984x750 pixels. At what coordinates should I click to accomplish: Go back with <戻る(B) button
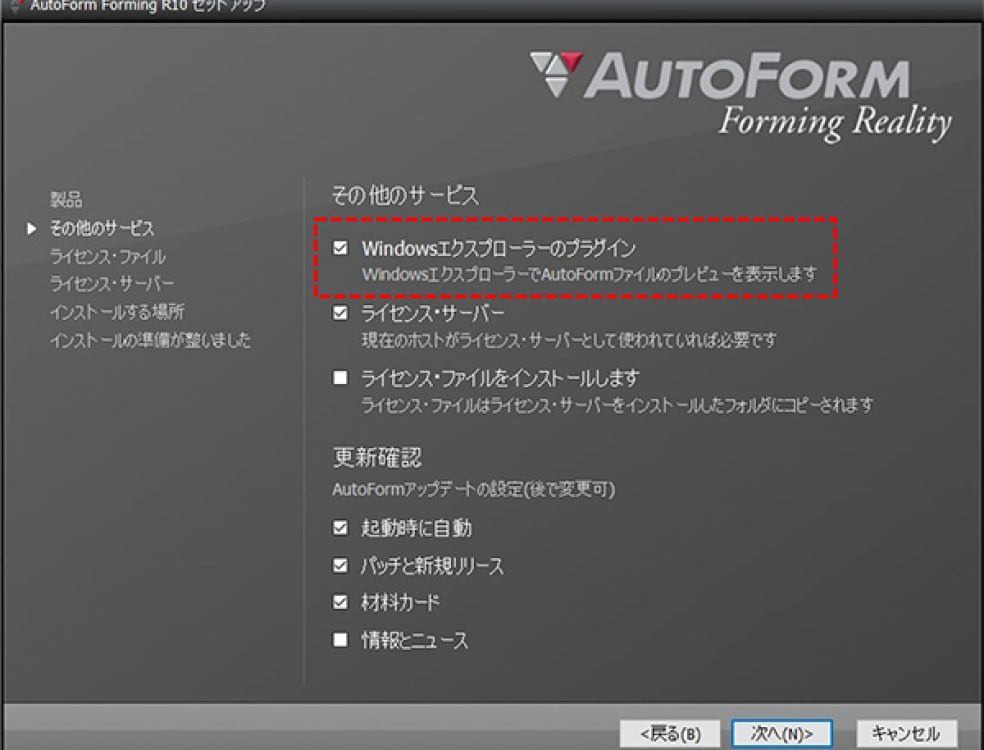coord(670,733)
